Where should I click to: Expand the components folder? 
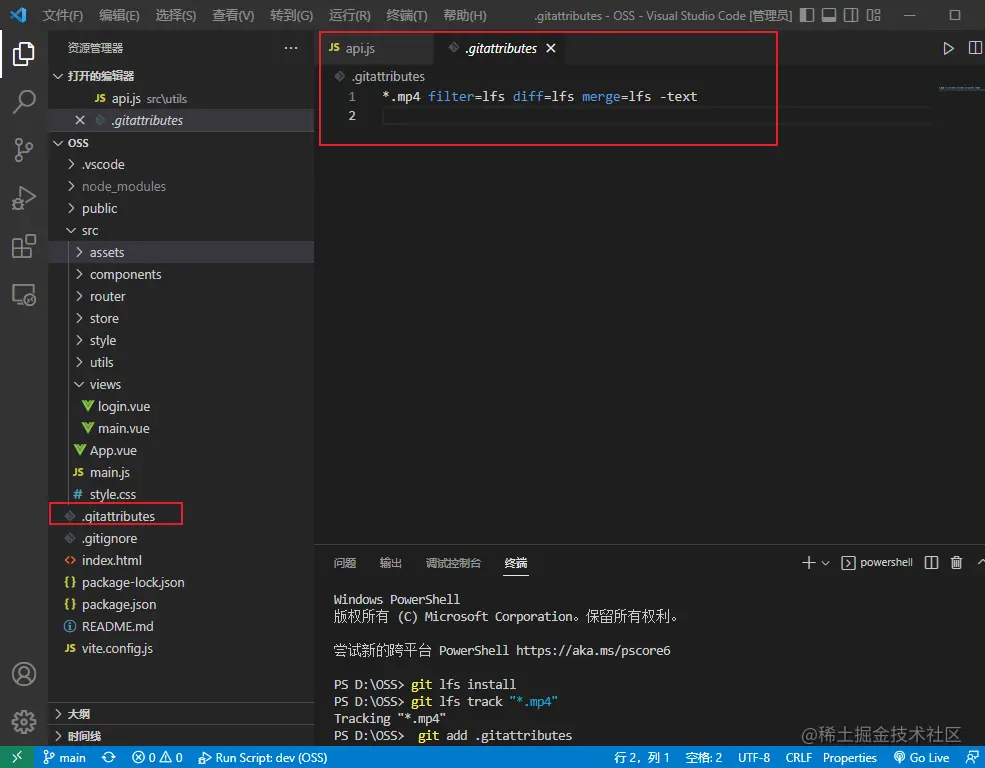point(181,274)
